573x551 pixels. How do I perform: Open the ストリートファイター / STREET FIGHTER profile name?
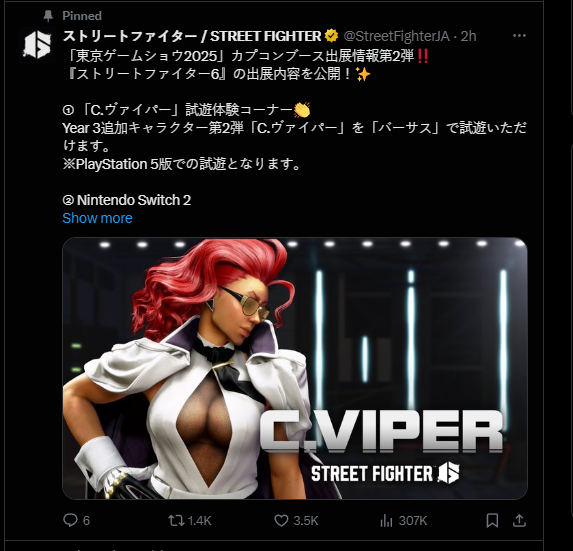pyautogui.click(x=191, y=36)
